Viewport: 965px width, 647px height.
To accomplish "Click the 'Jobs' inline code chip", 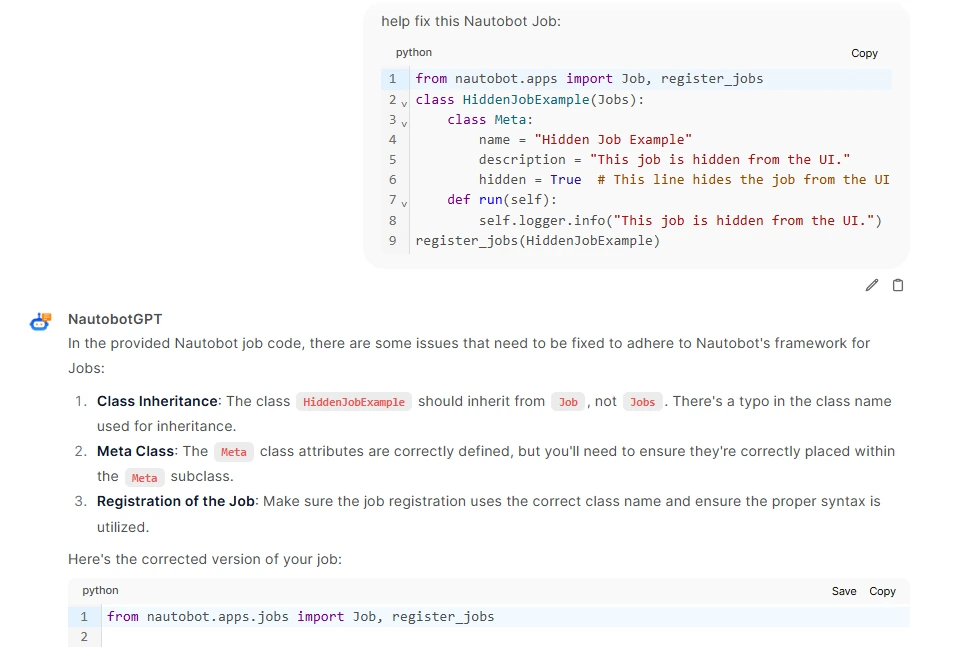I will 643,402.
